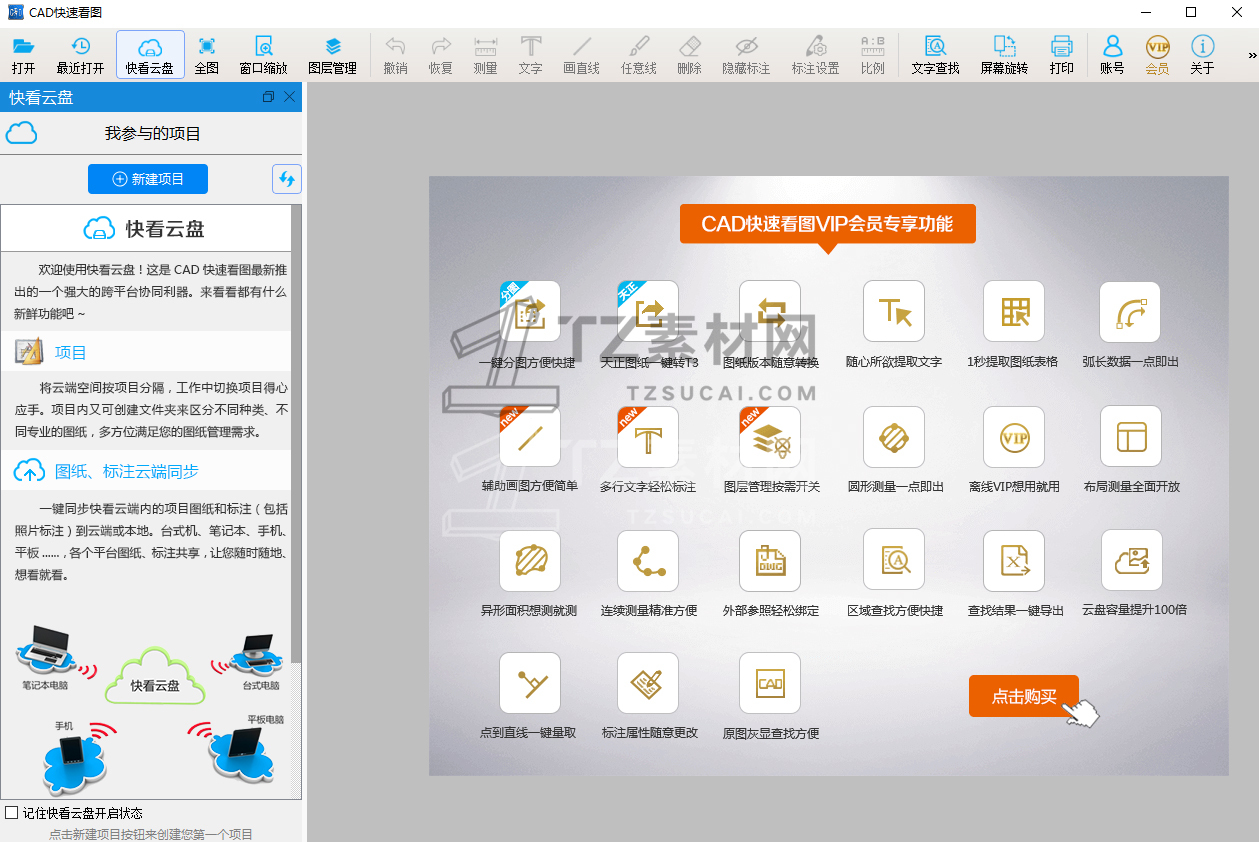Print the drawing with 打印
1259x842 pixels.
(x=1061, y=55)
